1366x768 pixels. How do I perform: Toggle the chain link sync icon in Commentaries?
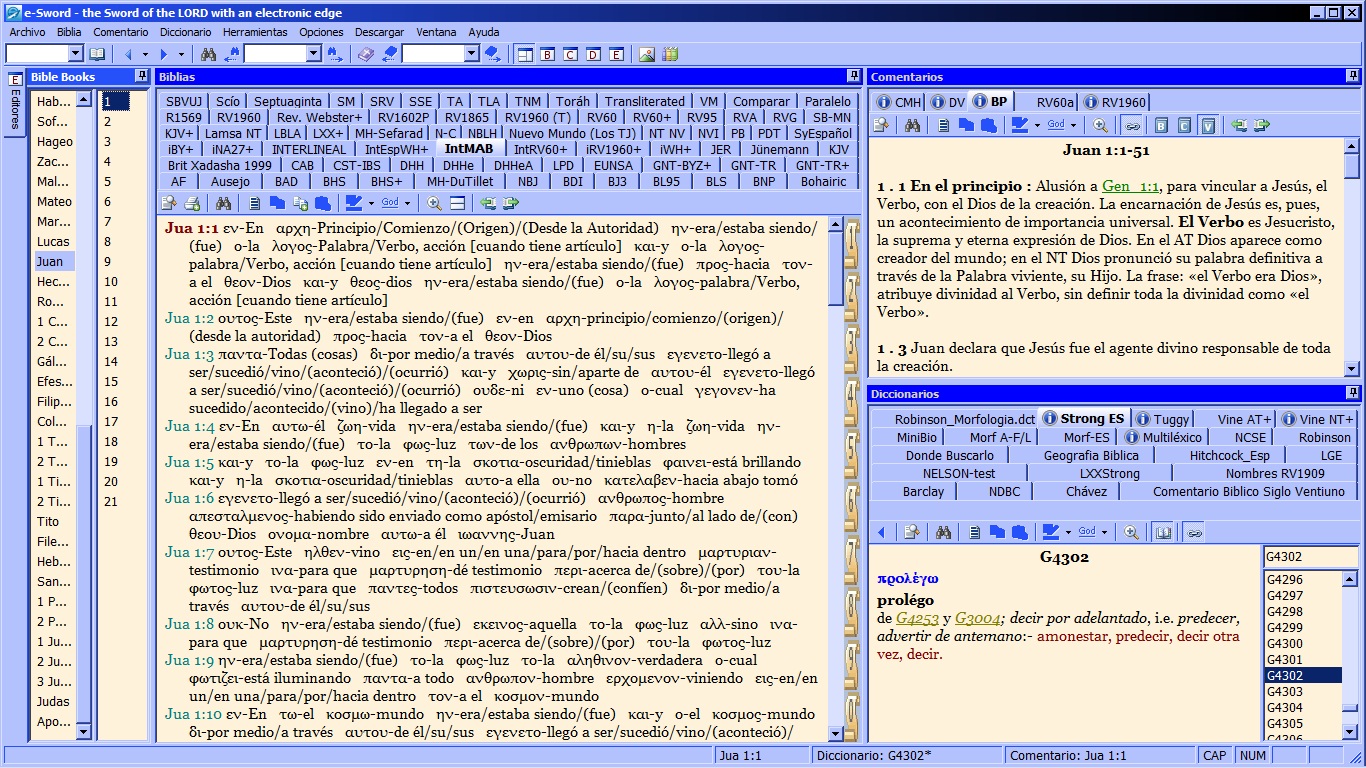(x=1133, y=124)
